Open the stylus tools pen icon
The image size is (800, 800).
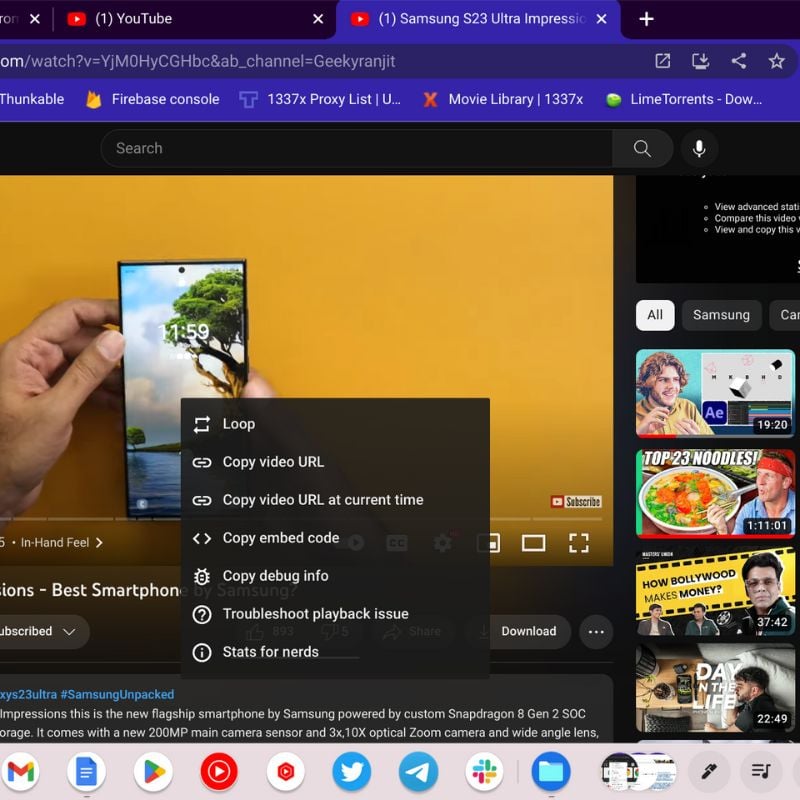tap(708, 771)
